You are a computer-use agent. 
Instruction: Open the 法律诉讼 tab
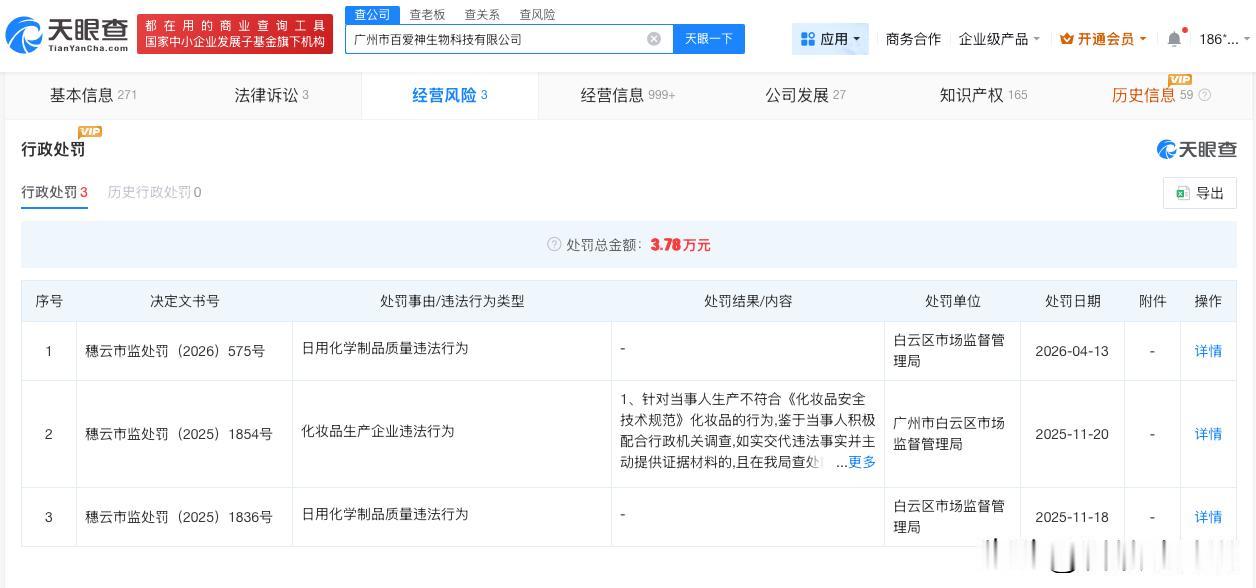[x=271, y=95]
